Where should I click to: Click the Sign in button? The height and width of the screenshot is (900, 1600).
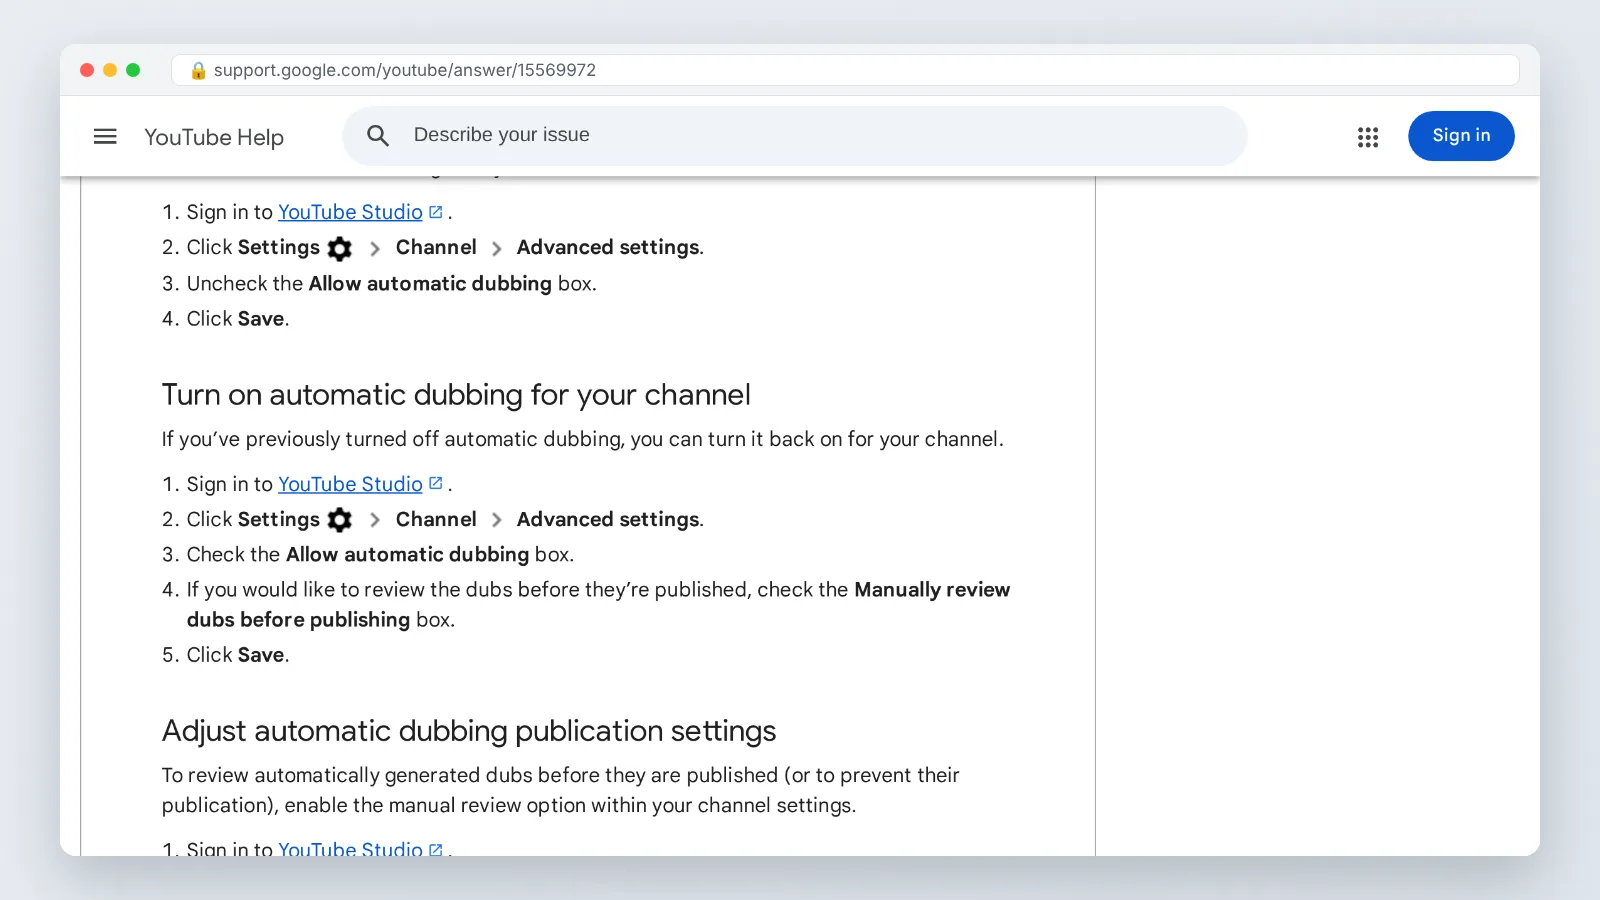(1461, 136)
